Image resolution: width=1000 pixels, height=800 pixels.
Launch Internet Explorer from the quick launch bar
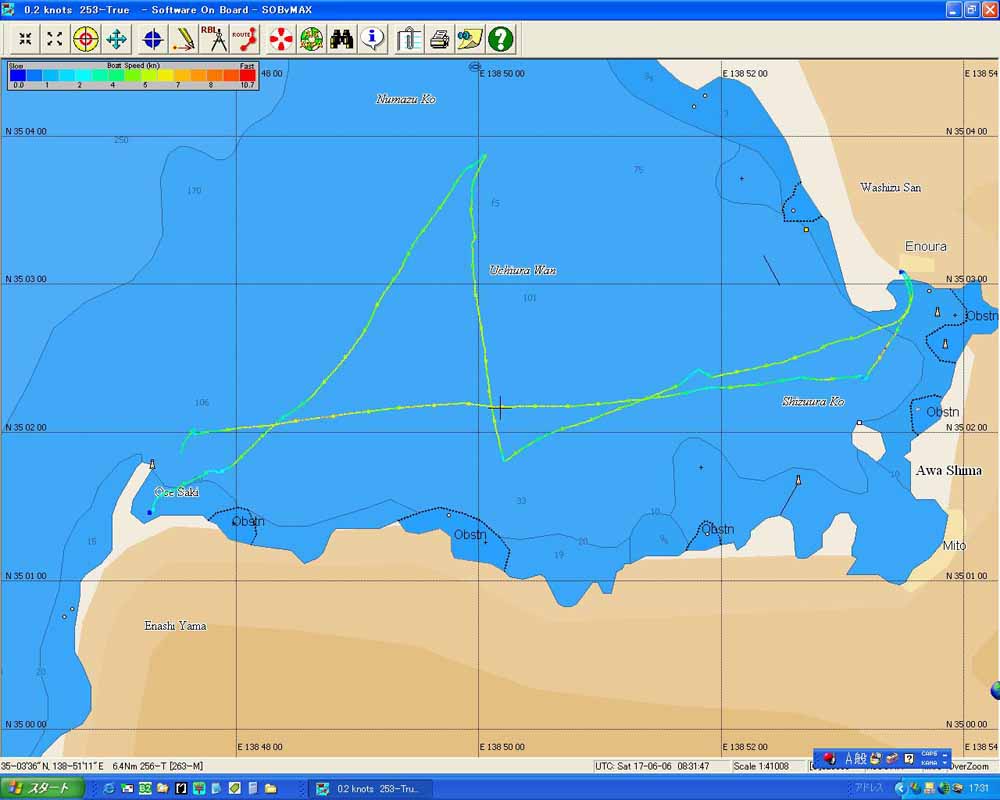point(108,789)
